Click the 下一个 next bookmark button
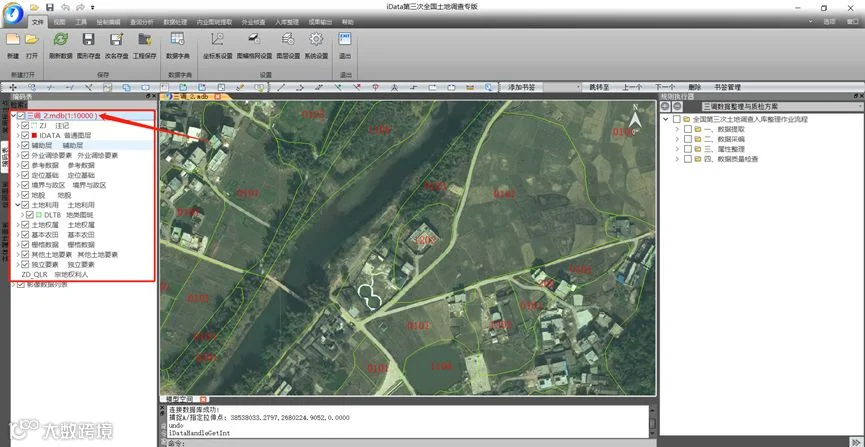The image size is (865, 447). tap(665, 87)
